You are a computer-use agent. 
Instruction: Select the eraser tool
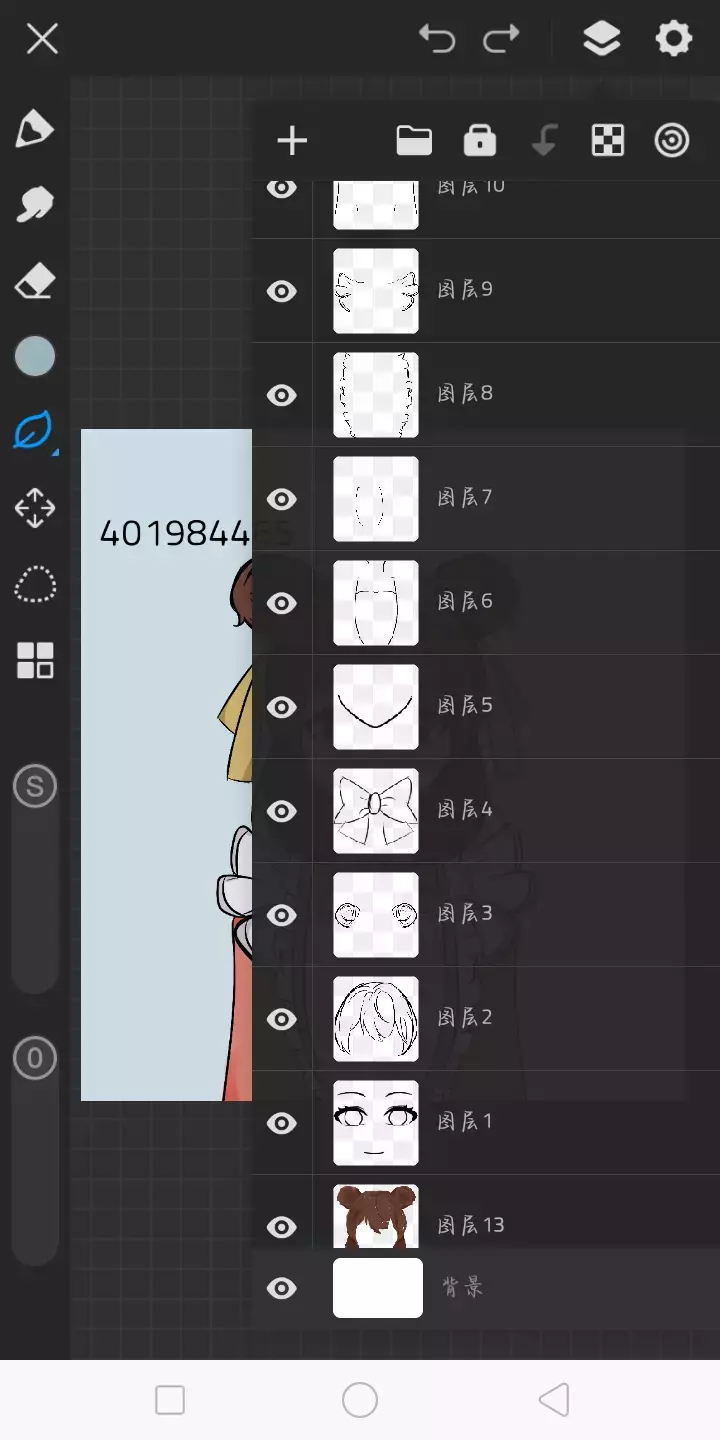point(35,281)
